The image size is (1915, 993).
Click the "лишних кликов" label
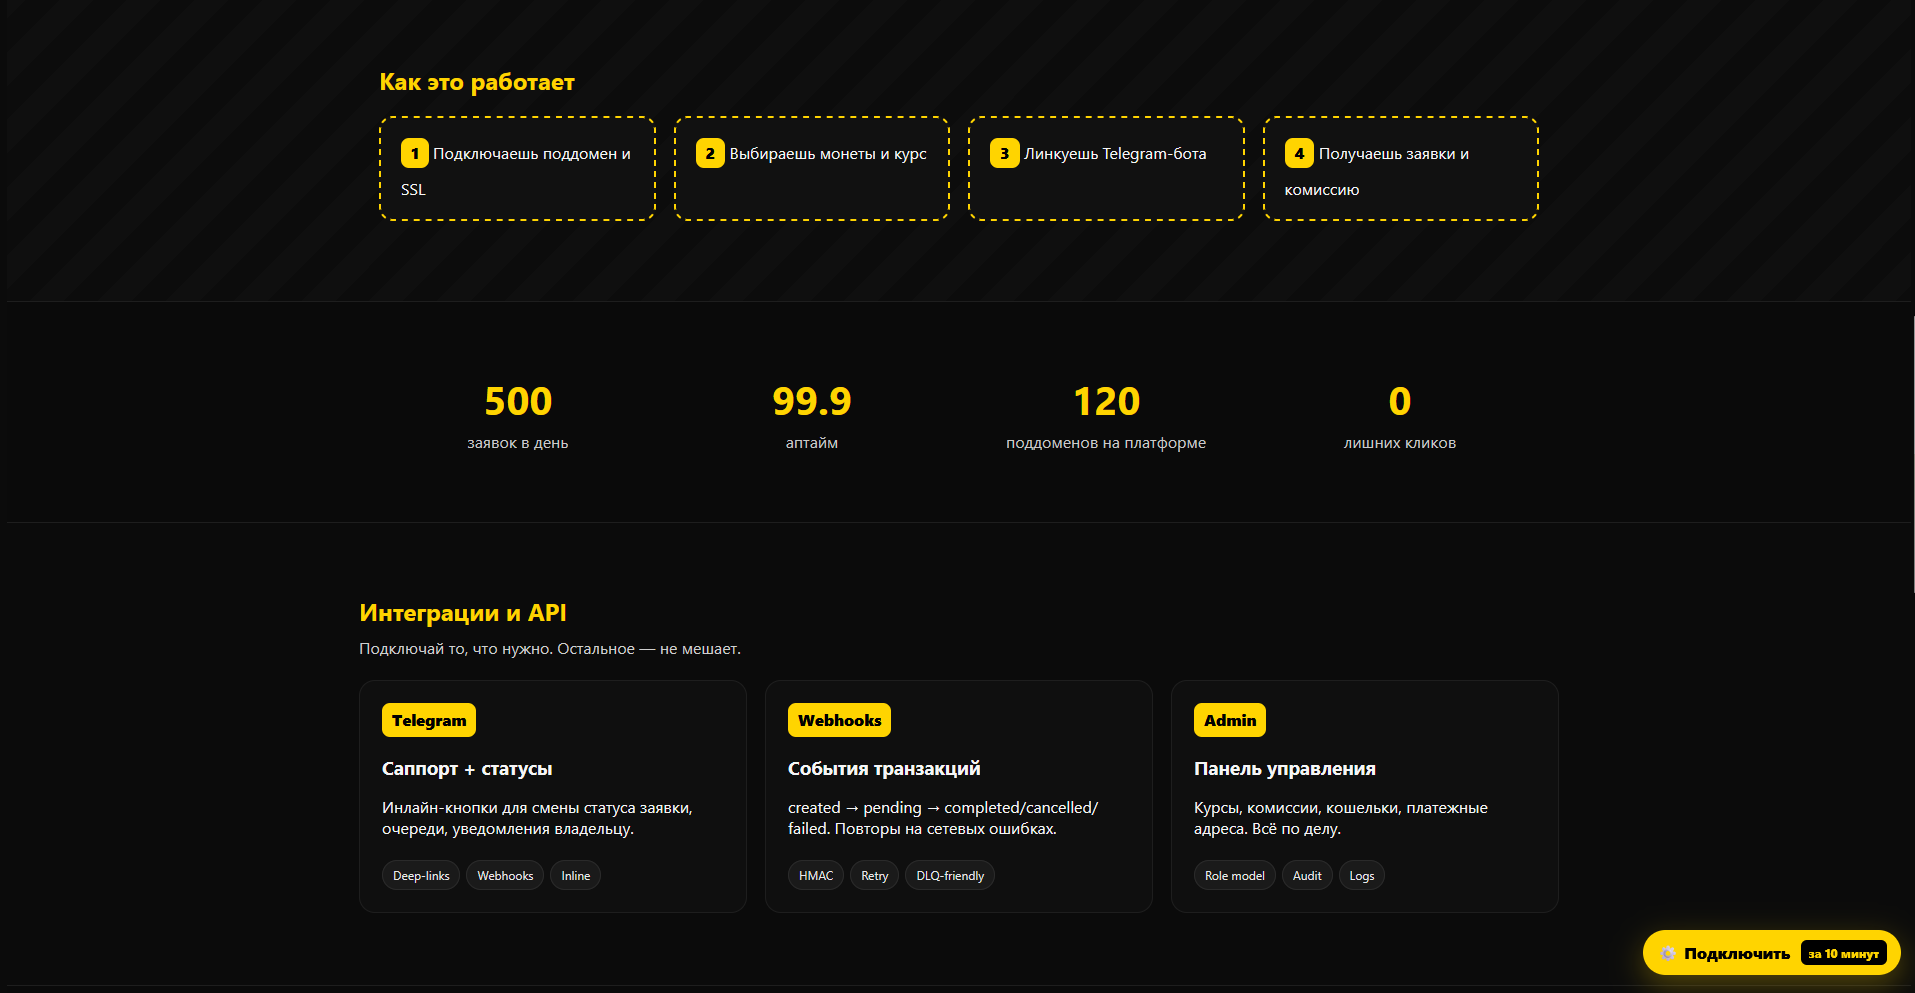1400,443
